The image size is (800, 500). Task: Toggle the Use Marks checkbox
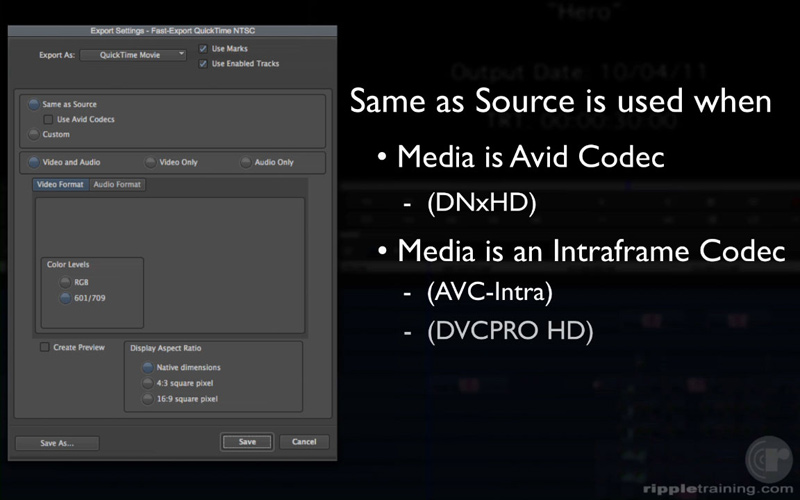coord(203,49)
